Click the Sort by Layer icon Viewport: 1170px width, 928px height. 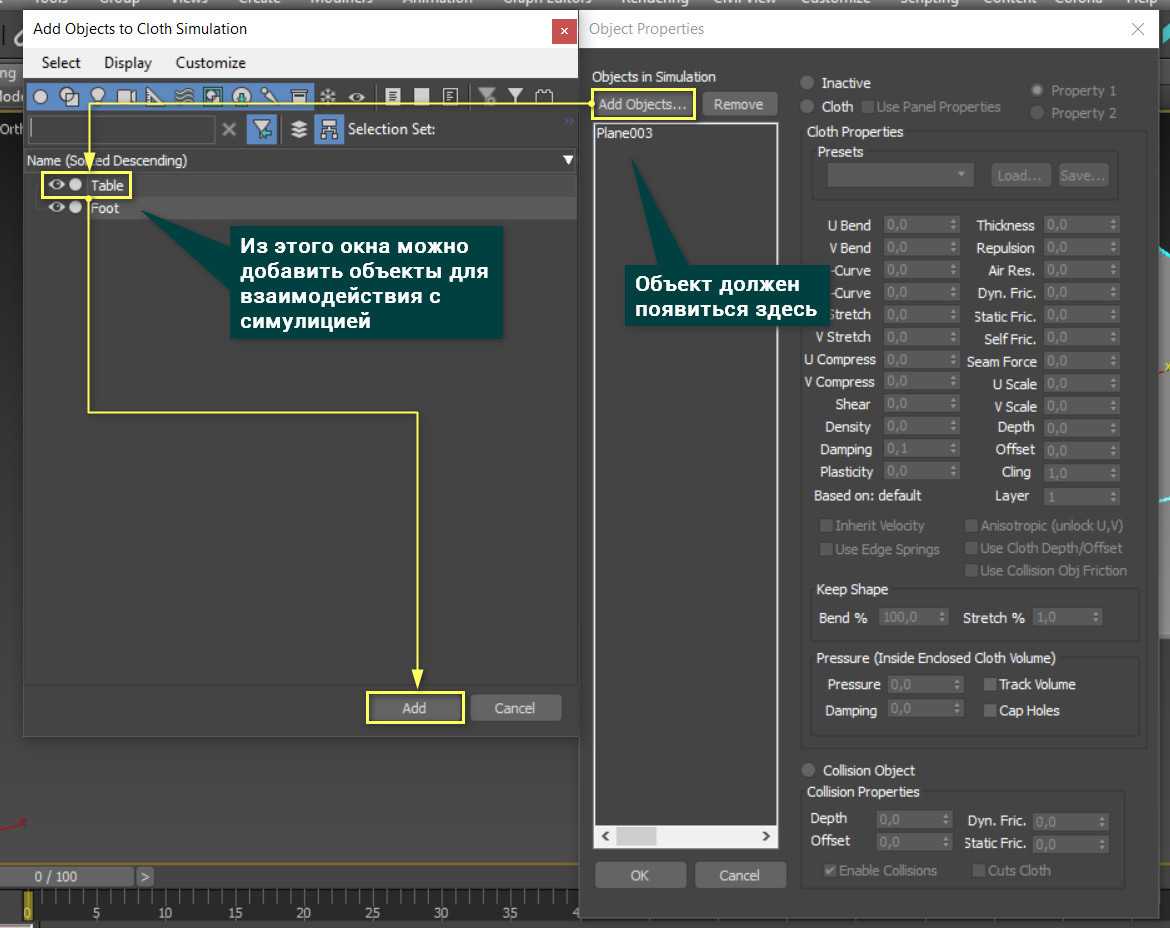pos(298,129)
